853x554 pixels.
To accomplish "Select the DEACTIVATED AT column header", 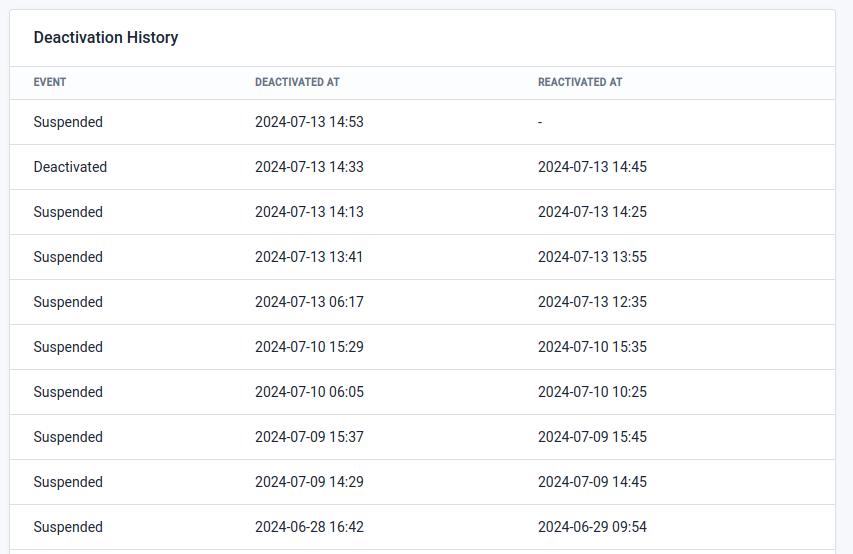I will 297,82.
